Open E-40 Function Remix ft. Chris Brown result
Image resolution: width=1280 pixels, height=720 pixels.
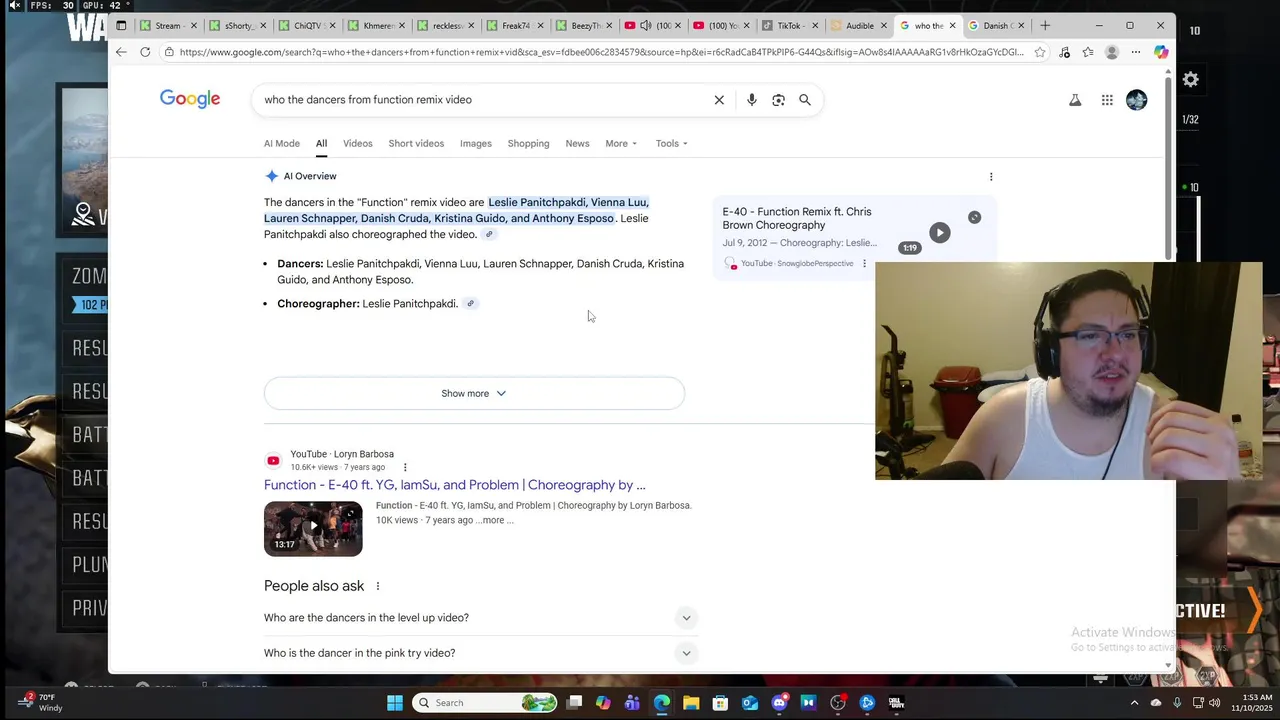tap(796, 218)
